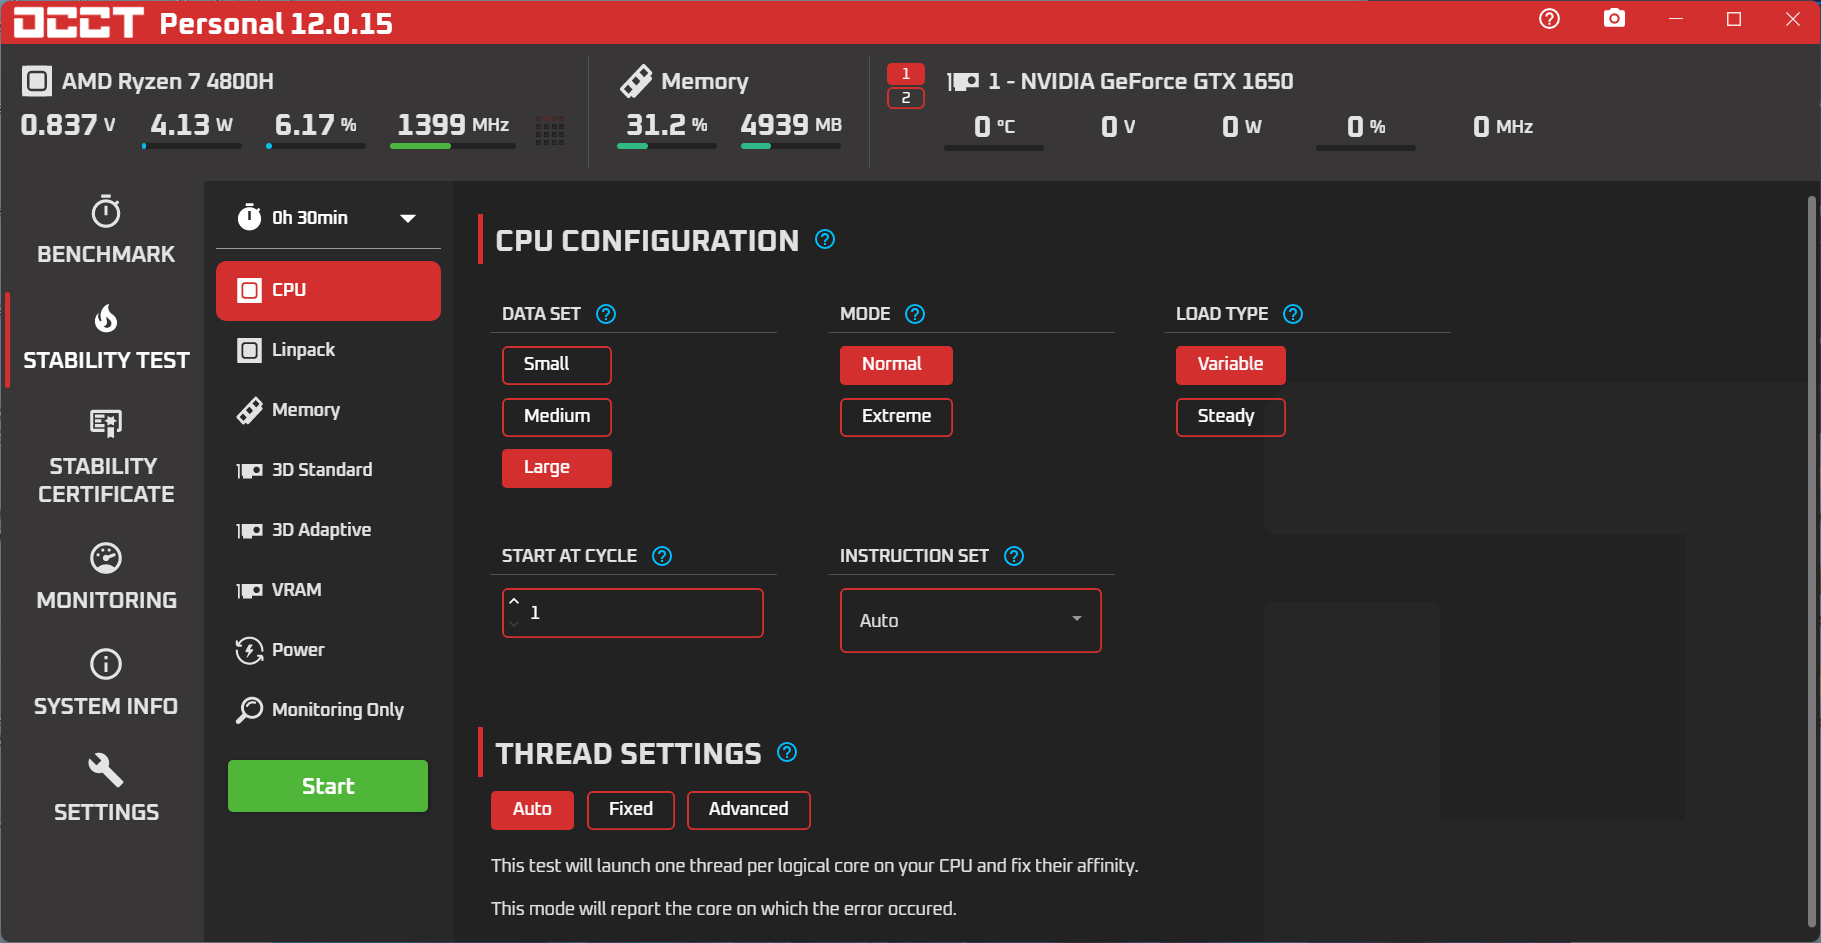Show help for Instruction Set

pos(1014,556)
